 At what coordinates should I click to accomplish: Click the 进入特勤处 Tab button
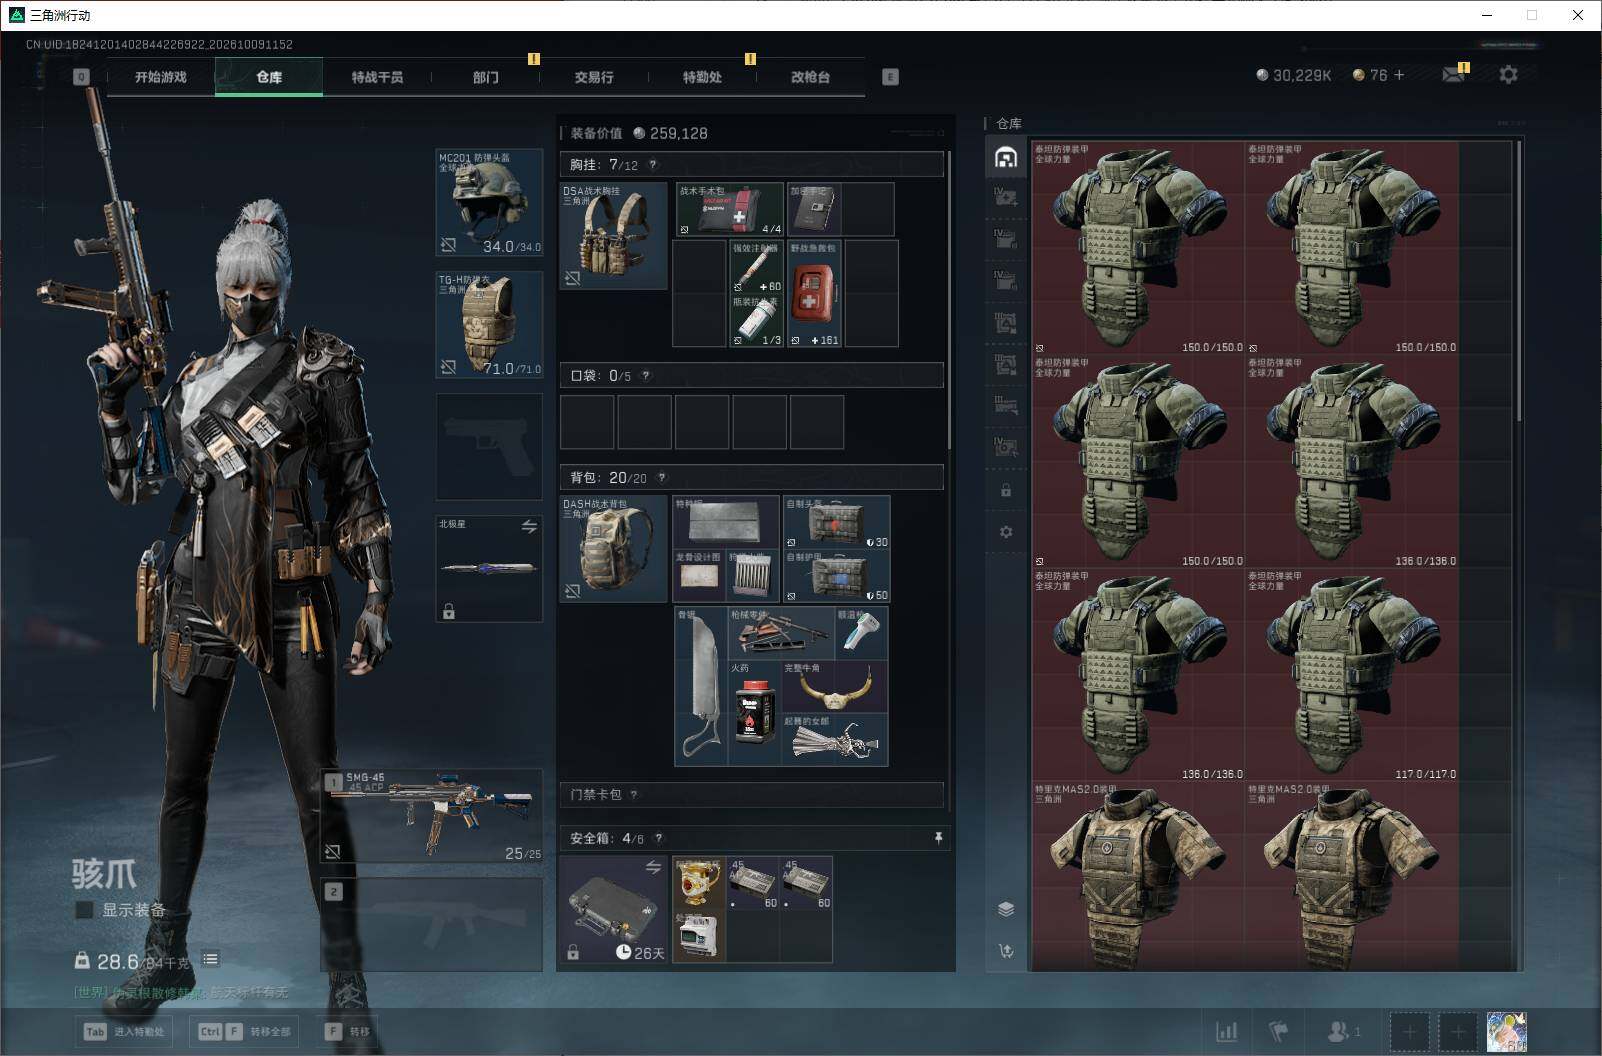click(124, 1031)
